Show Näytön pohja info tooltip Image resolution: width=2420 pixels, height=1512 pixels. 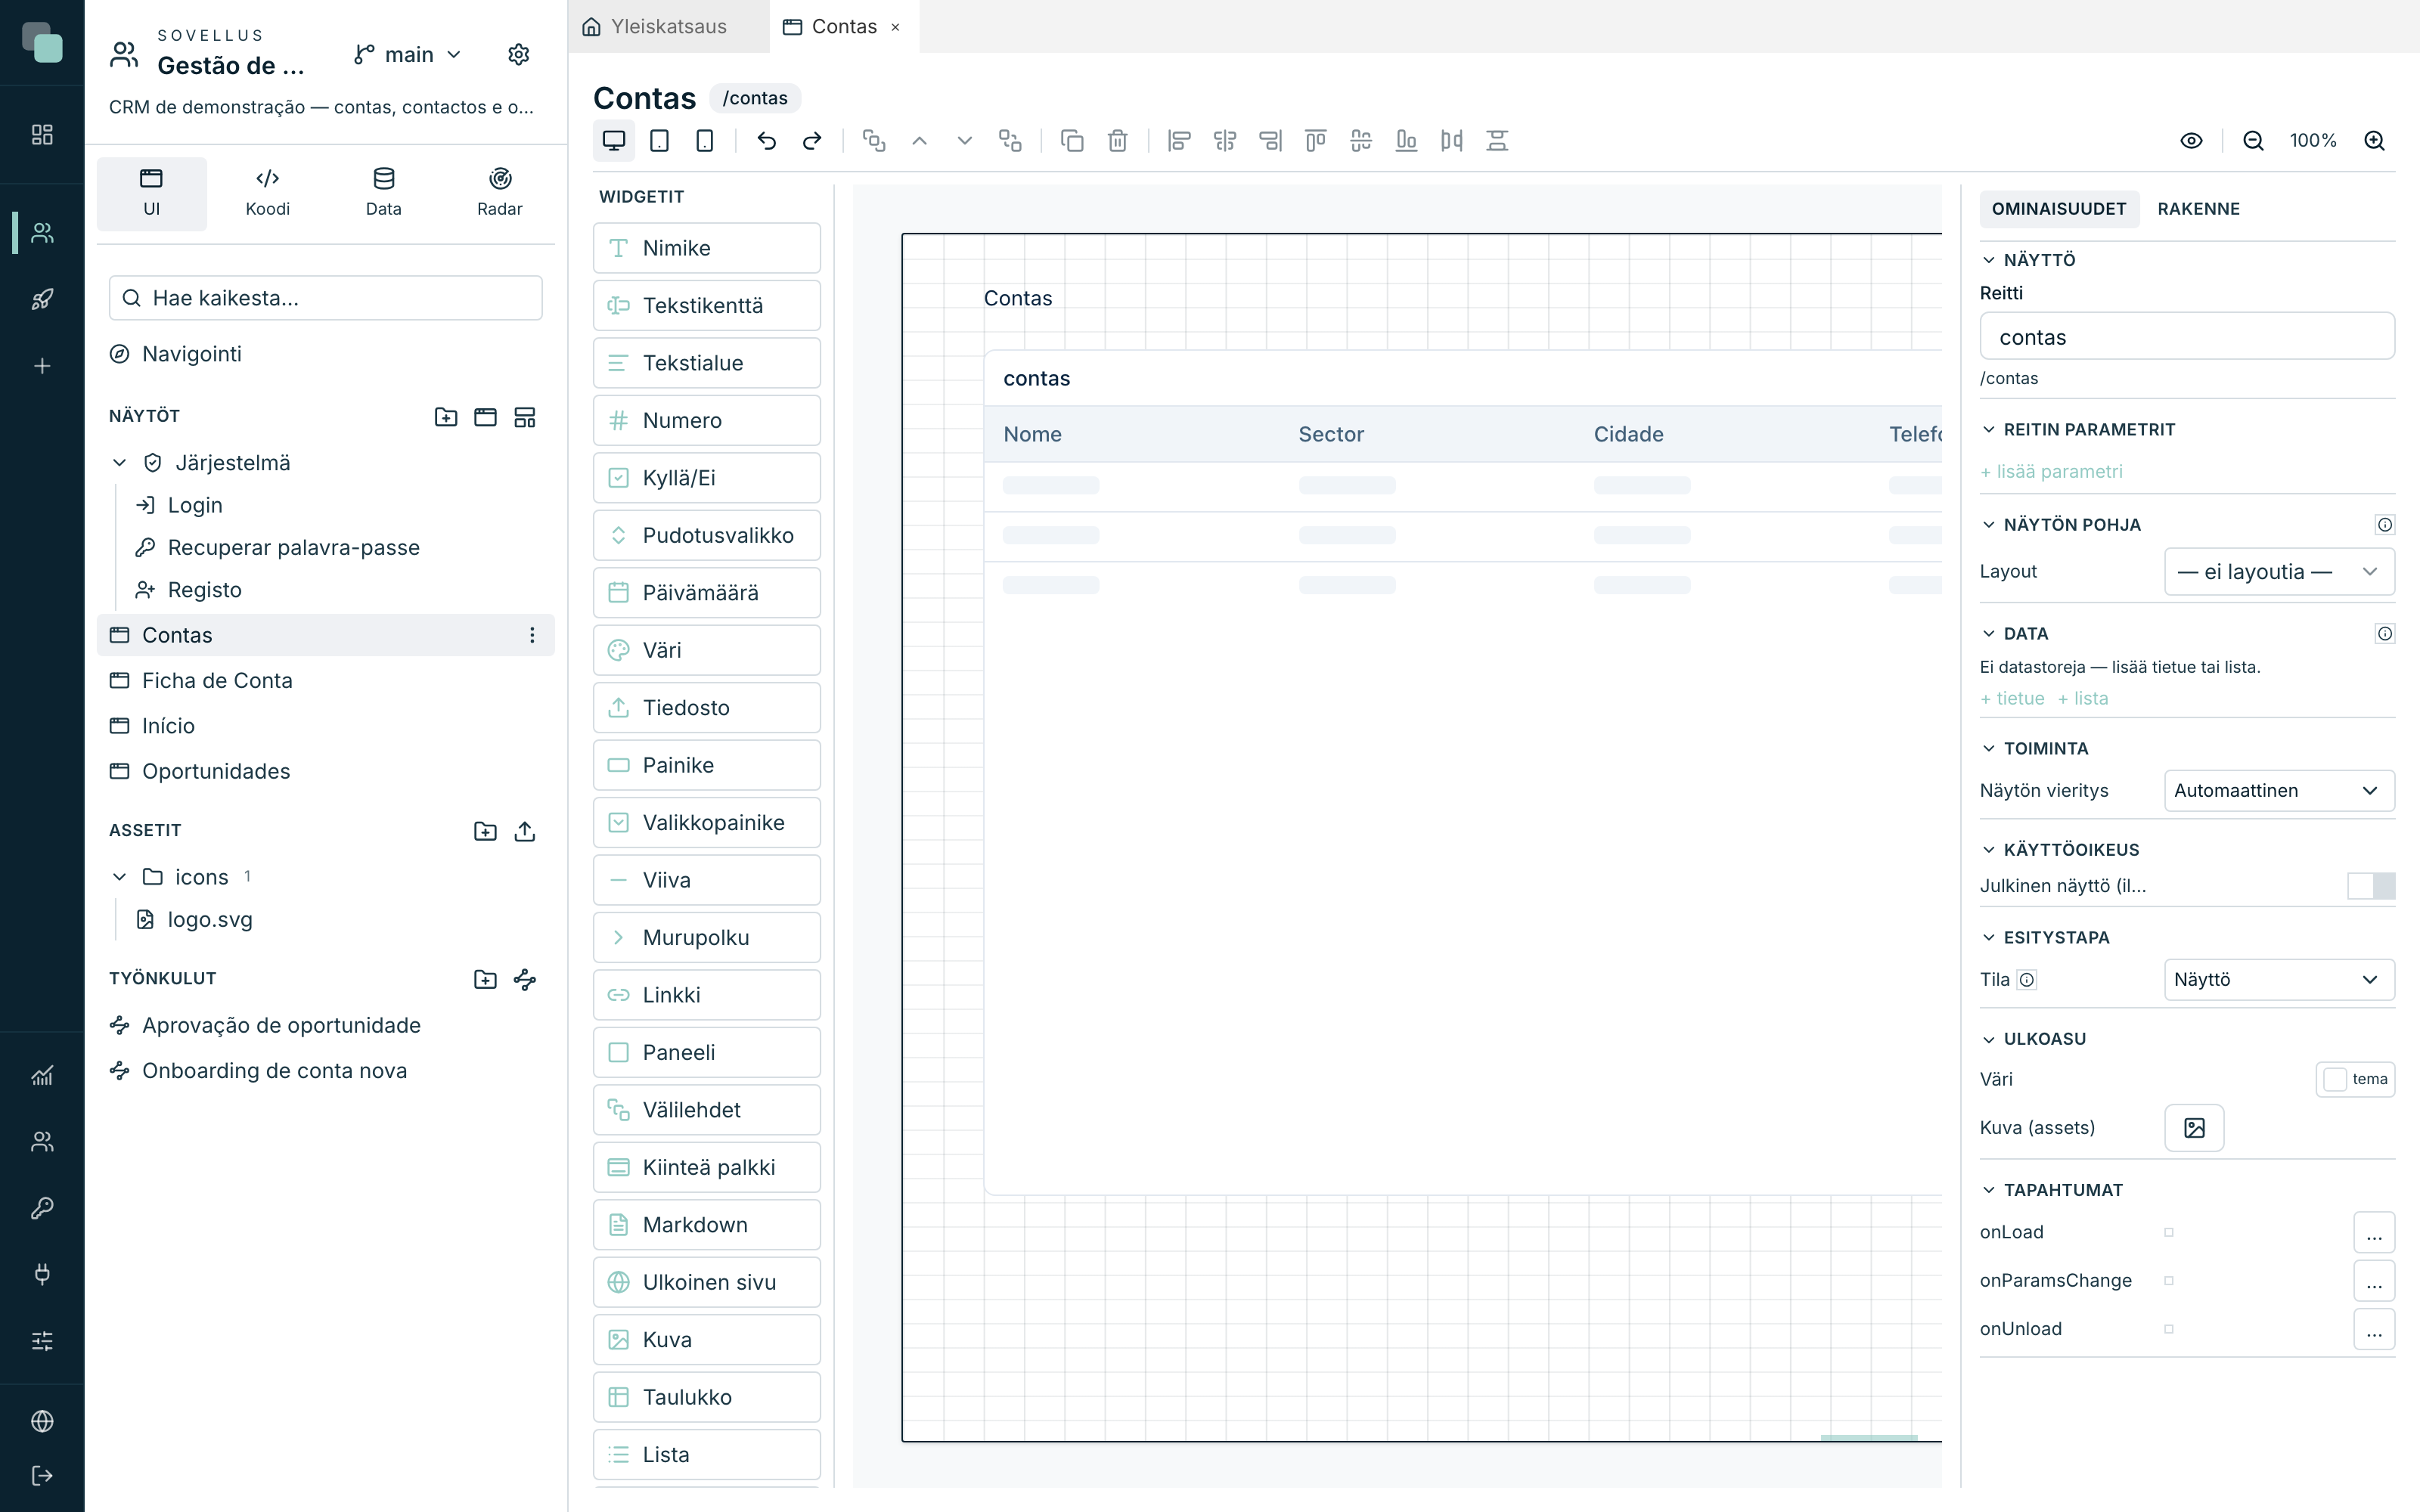point(2385,525)
